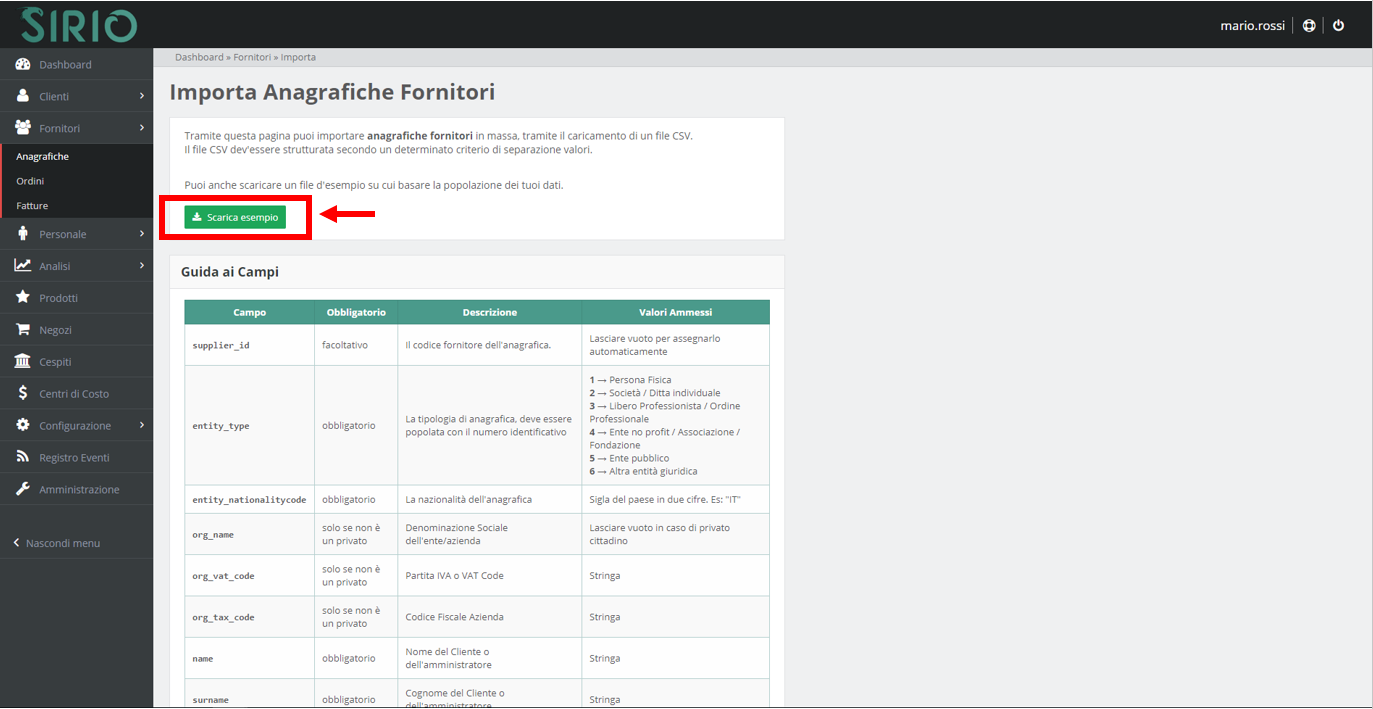Expand the Configurazione submenu arrow
Image resolution: width=1373 pixels, height=709 pixels.
142,425
